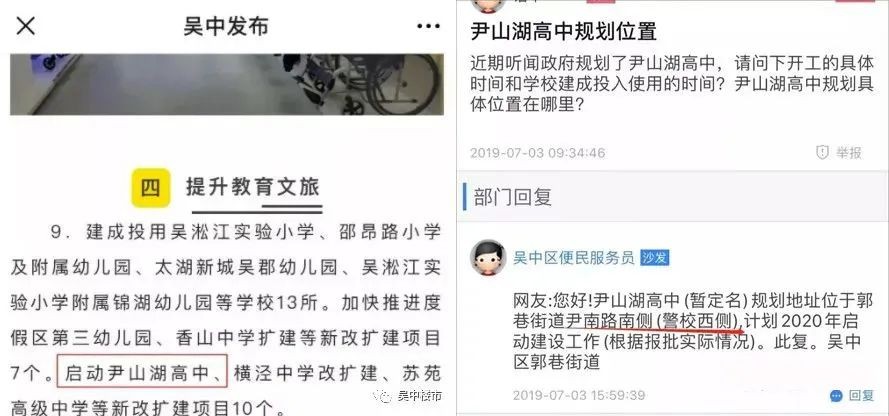Open the 尹山湖高中规划位置 post title

[x=563, y=31]
